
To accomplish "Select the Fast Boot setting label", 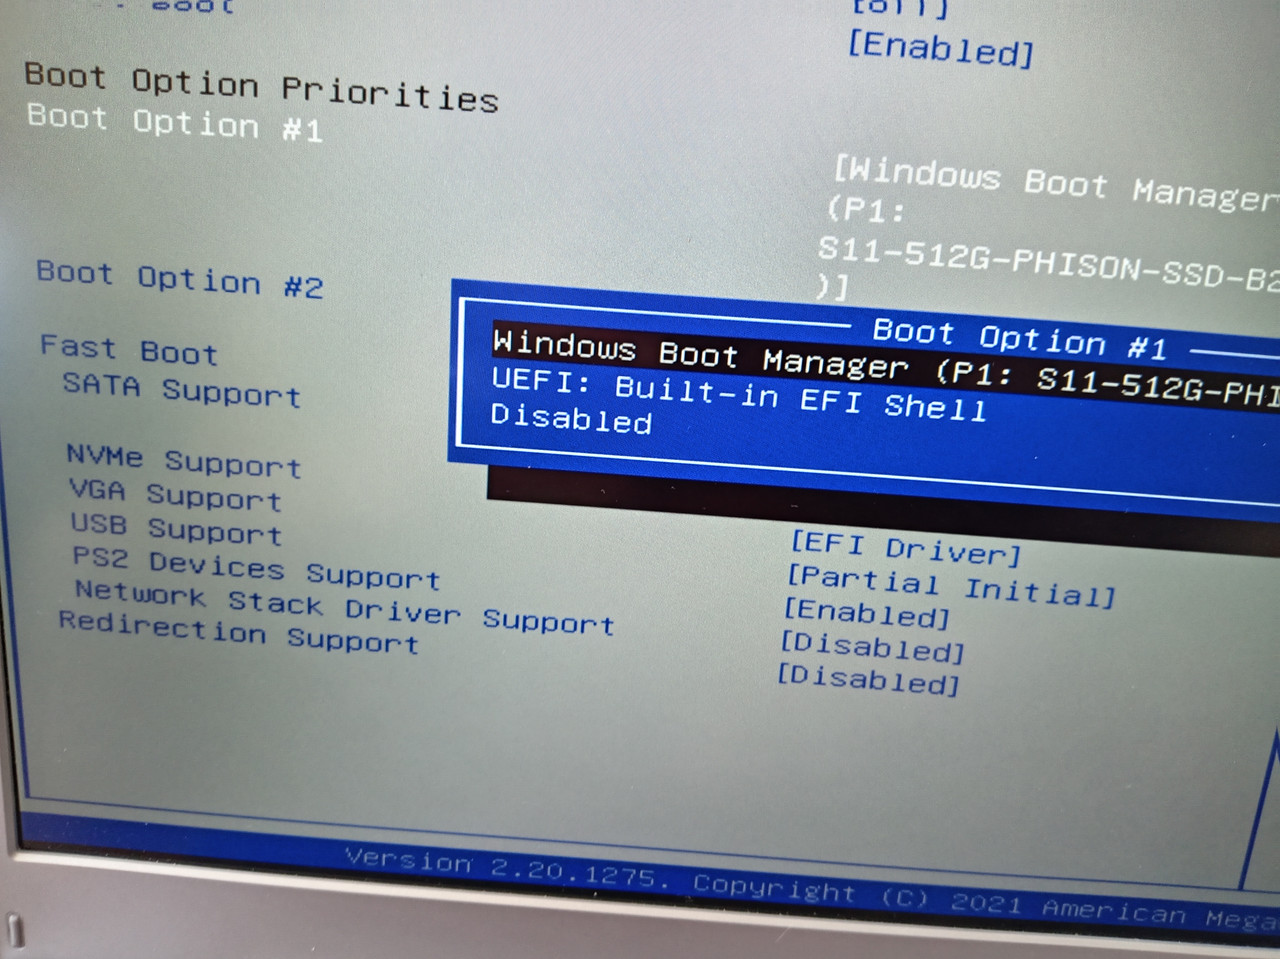I will (x=129, y=350).
